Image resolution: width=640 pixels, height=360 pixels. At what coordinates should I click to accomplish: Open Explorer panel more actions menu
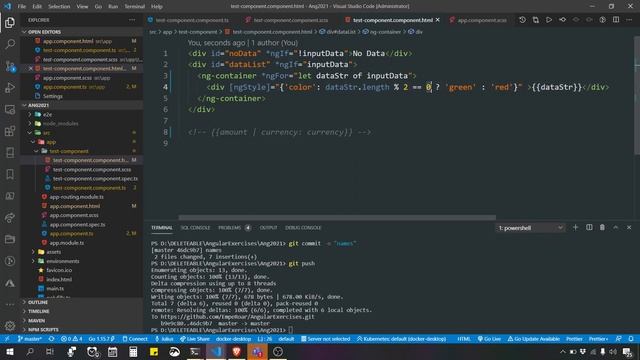[x=132, y=20]
